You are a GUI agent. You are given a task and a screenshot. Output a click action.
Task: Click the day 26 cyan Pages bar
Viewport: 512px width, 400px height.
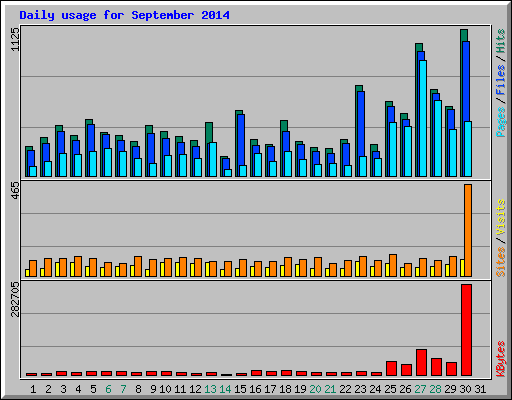click(x=408, y=151)
